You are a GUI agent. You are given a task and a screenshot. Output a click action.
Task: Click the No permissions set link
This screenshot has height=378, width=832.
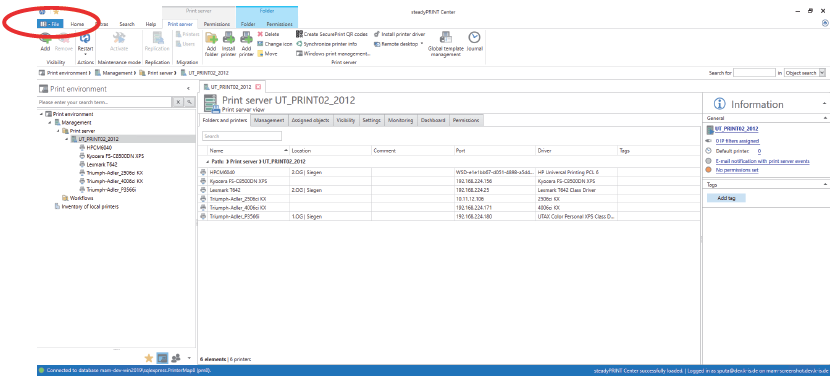[x=737, y=170]
